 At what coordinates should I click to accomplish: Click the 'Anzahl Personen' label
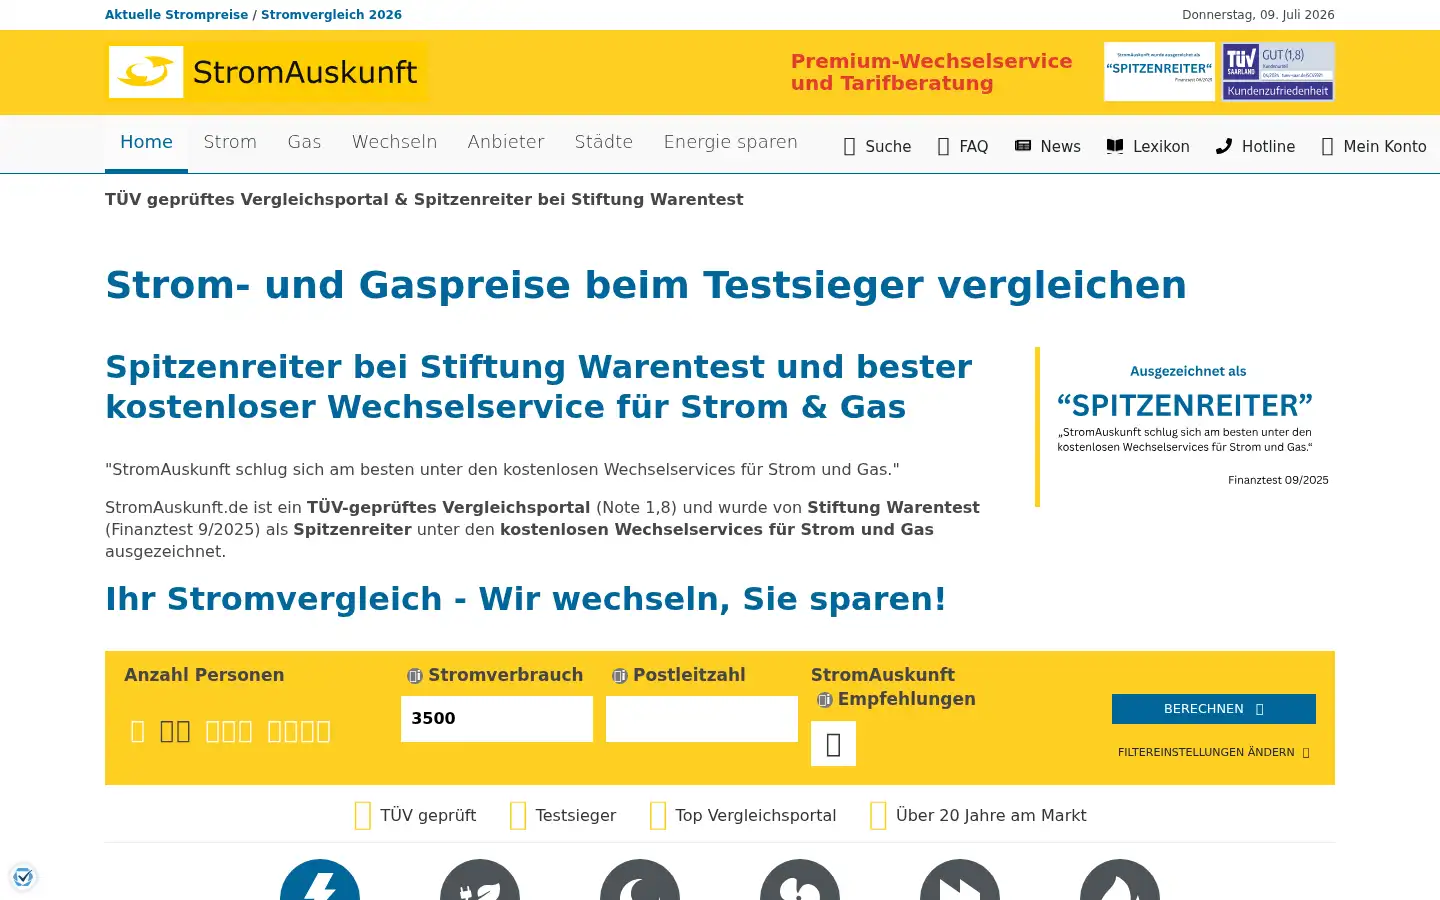pyautogui.click(x=204, y=675)
